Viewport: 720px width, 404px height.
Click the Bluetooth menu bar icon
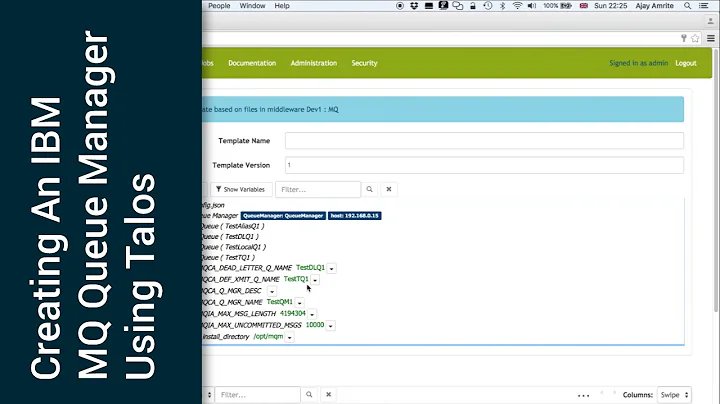pyautogui.click(x=502, y=6)
